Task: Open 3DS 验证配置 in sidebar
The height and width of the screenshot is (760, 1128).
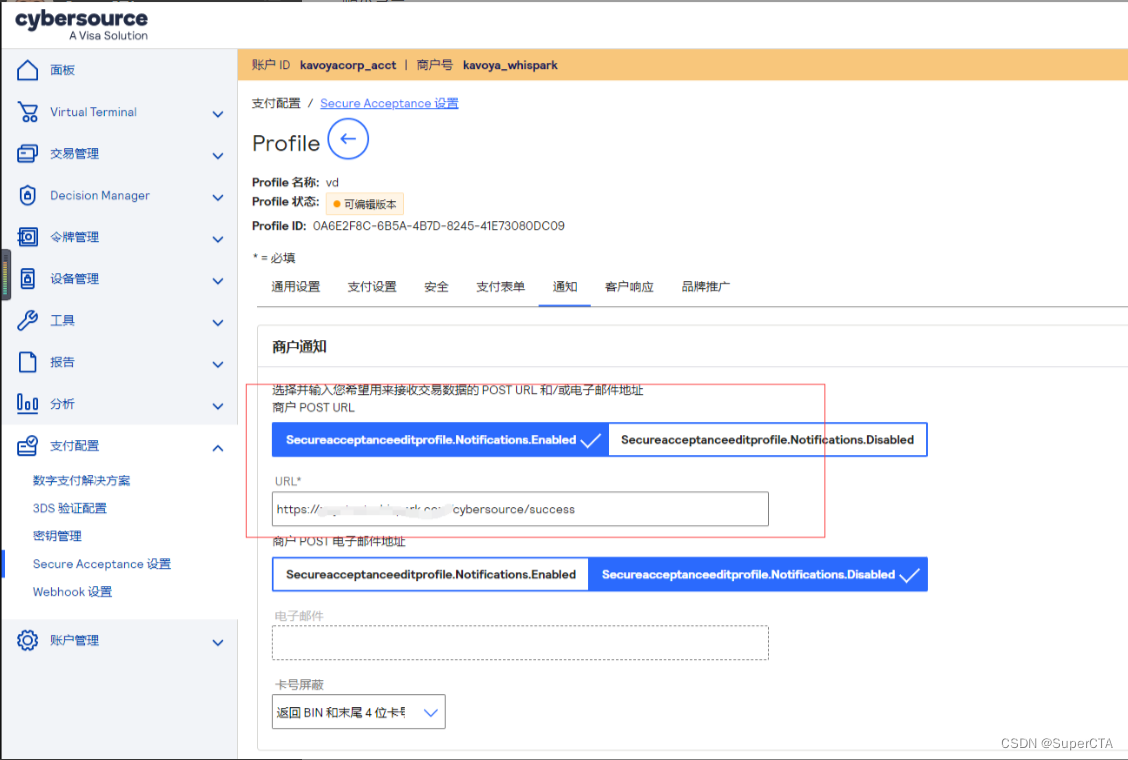Action: [x=70, y=508]
